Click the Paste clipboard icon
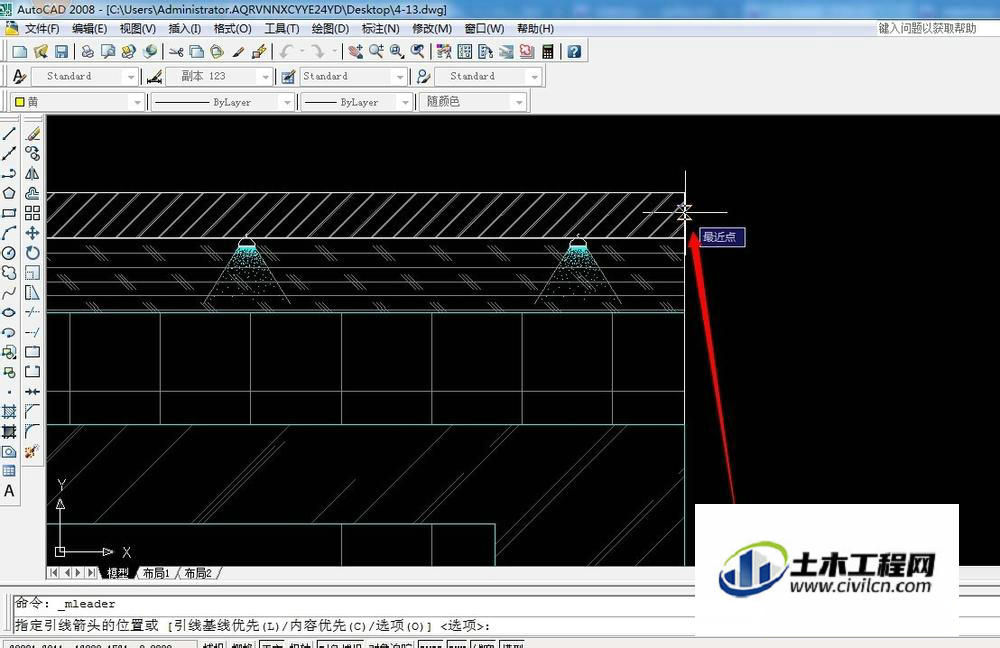Screen dimensions: 1000x648 [217, 52]
